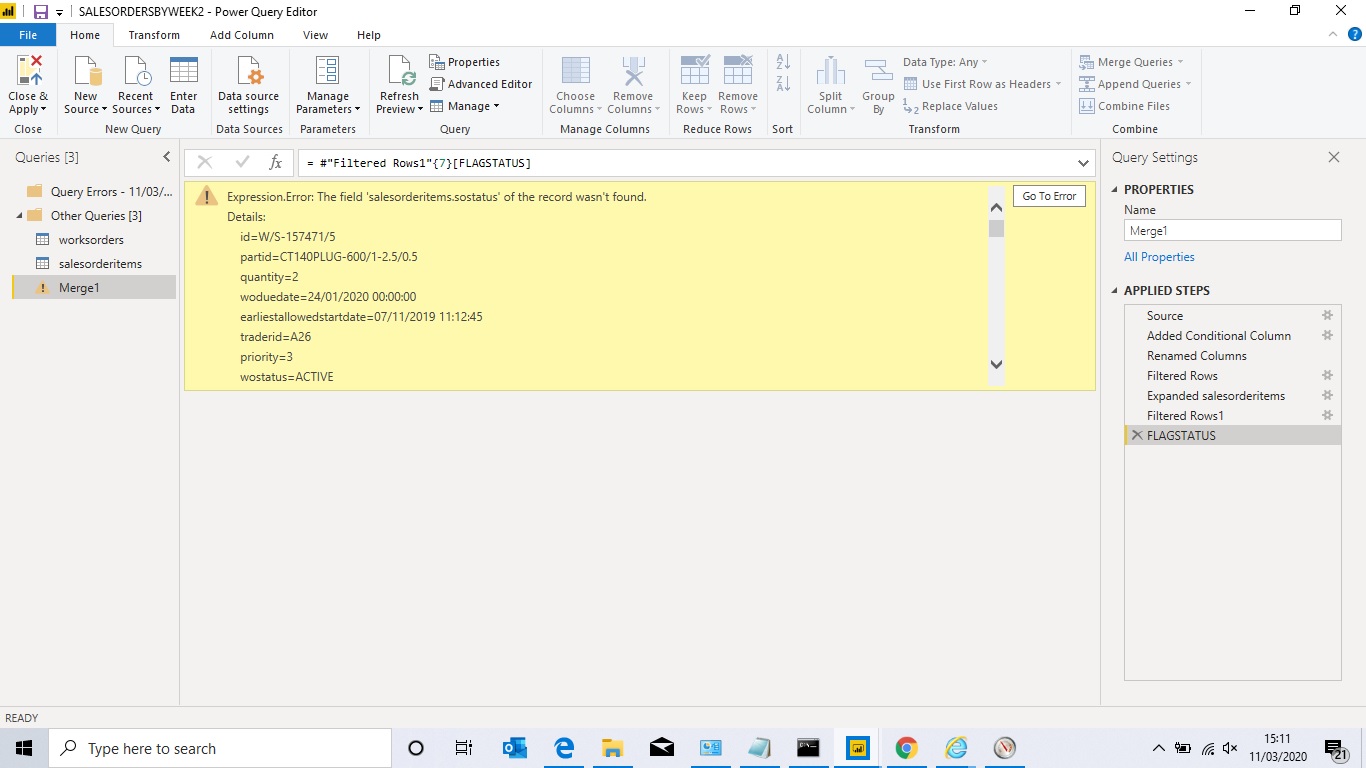
Task: Open the Manage query dropdown
Action: coord(465,106)
